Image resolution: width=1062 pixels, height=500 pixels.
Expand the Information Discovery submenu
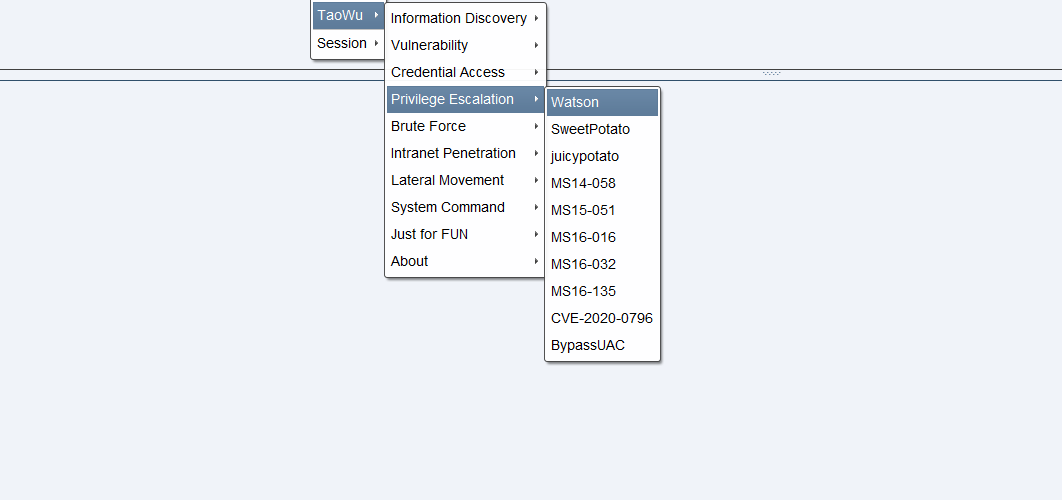click(x=465, y=18)
